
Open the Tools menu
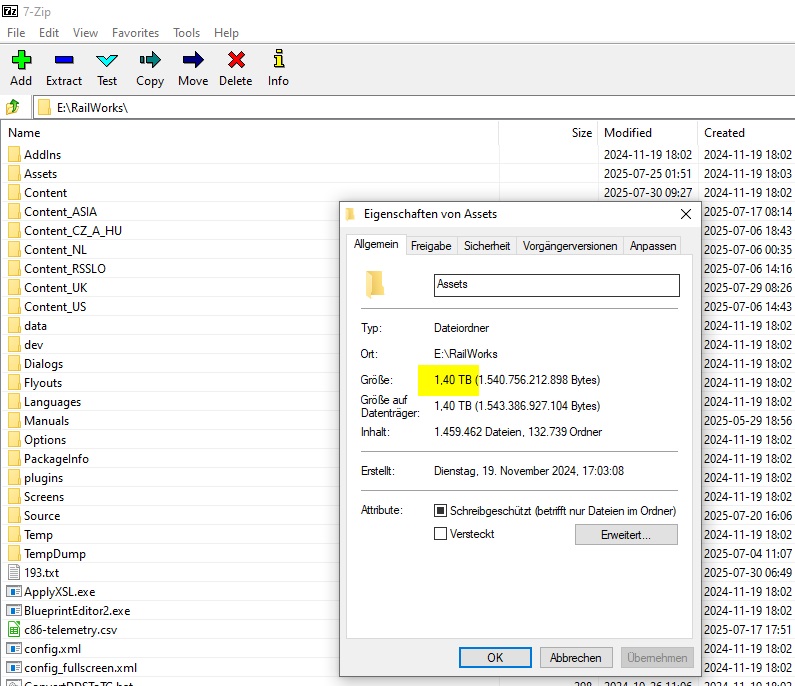[187, 33]
